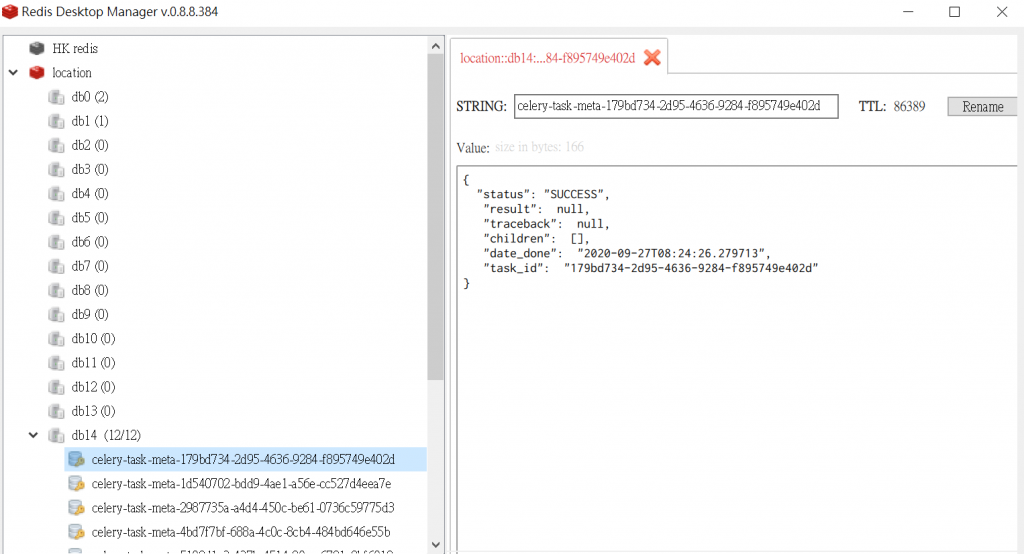Click the db13 database icon
The height and width of the screenshot is (554, 1024).
coord(56,411)
